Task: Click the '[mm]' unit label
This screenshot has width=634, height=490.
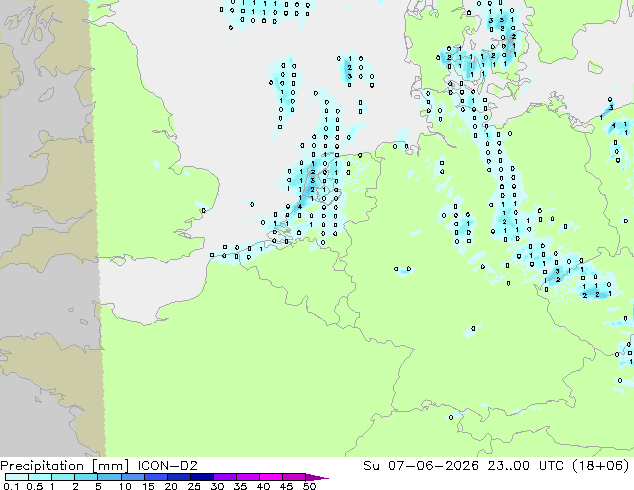Action: click(x=111, y=466)
